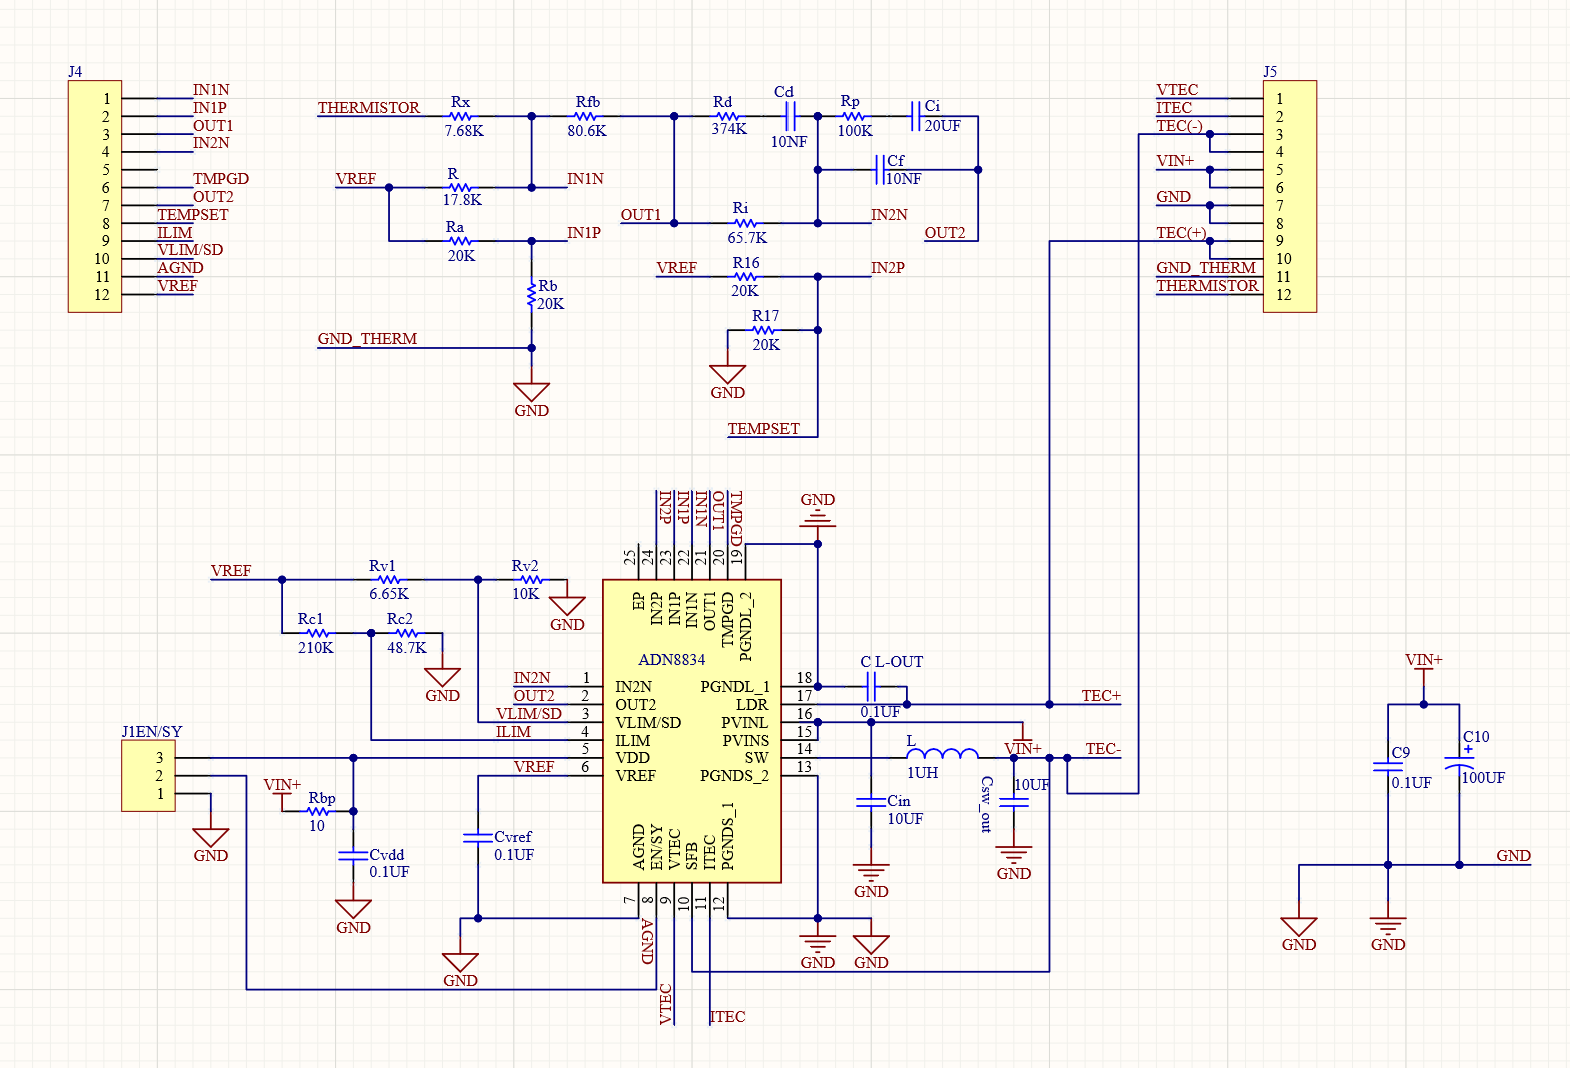The height and width of the screenshot is (1068, 1570).
Task: Click the THERMISTOR net label near Rx
Action: coord(369,108)
